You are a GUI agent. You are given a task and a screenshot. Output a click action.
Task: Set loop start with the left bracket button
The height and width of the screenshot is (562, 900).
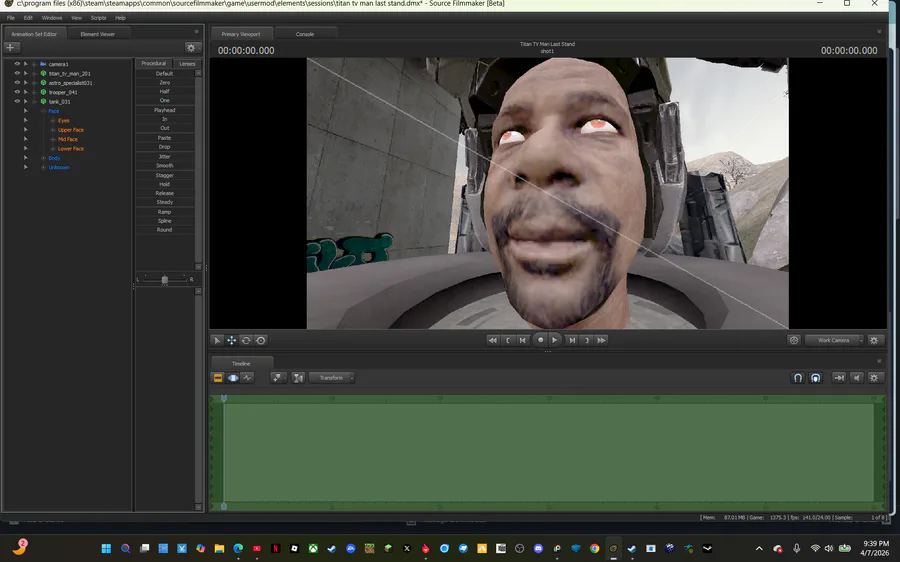coord(508,340)
